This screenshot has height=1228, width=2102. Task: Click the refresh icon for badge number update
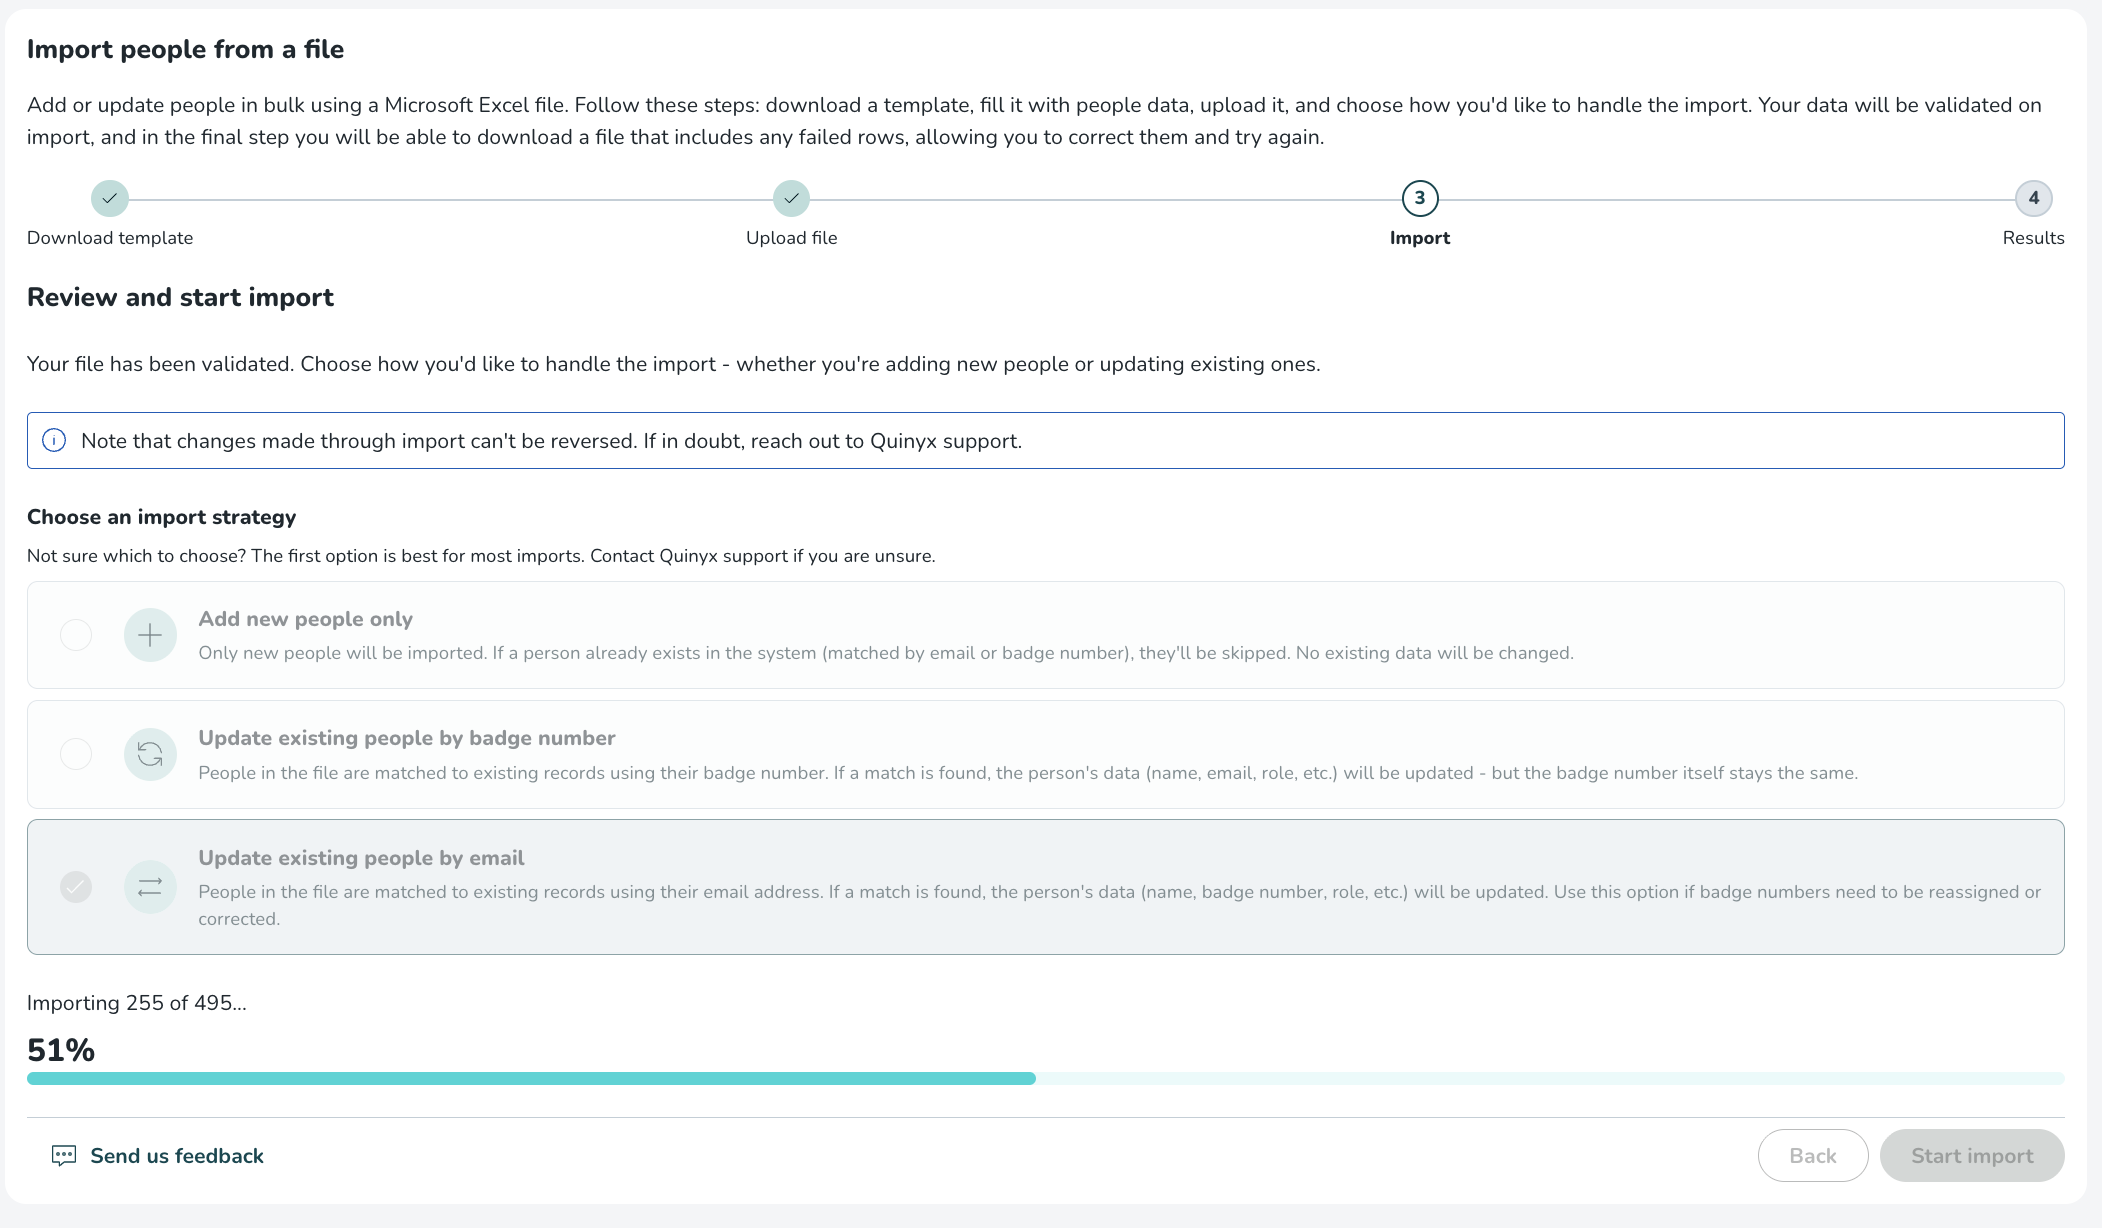(x=150, y=754)
